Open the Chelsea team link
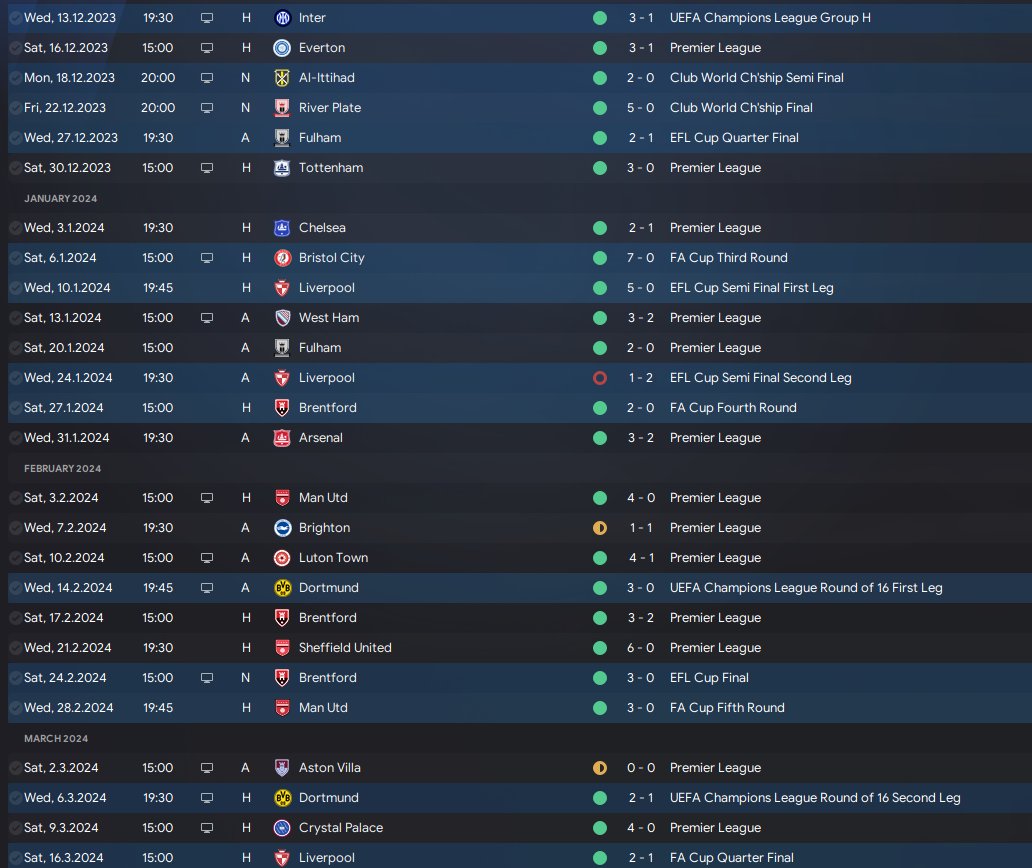The height and width of the screenshot is (868, 1032). click(322, 228)
